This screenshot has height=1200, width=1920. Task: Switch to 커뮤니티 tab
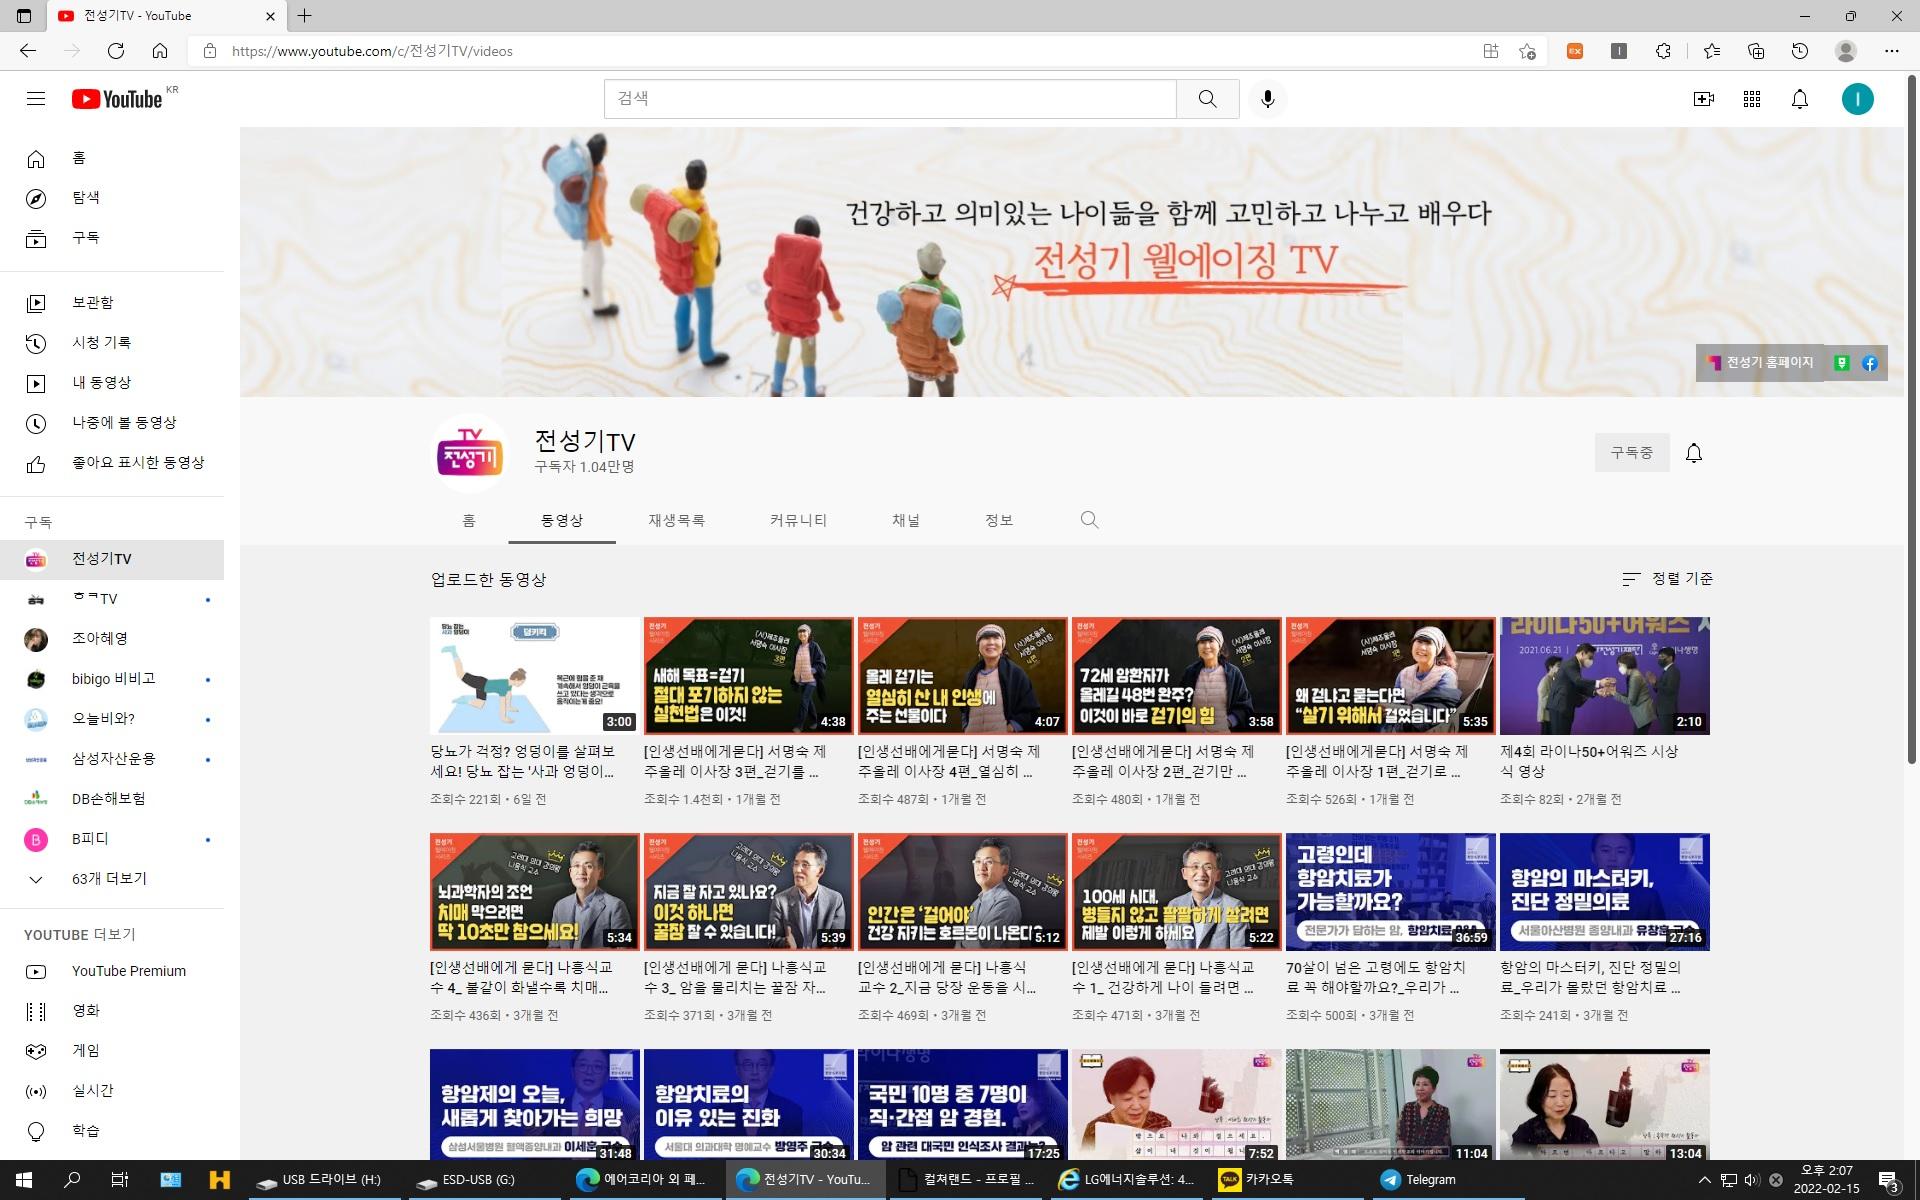click(798, 520)
